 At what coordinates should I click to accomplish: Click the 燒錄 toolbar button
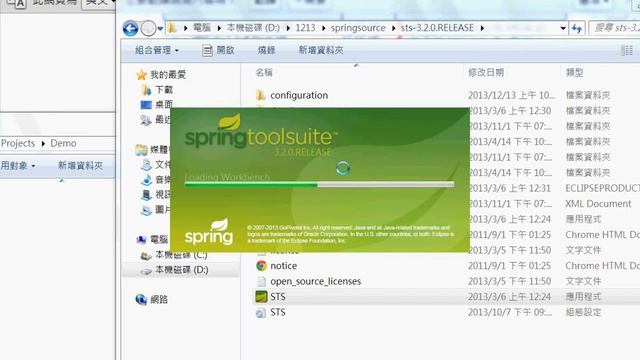[x=266, y=50]
